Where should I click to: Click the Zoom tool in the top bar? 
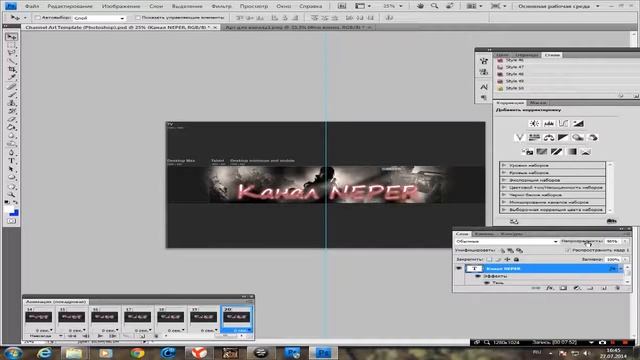[x=435, y=6]
